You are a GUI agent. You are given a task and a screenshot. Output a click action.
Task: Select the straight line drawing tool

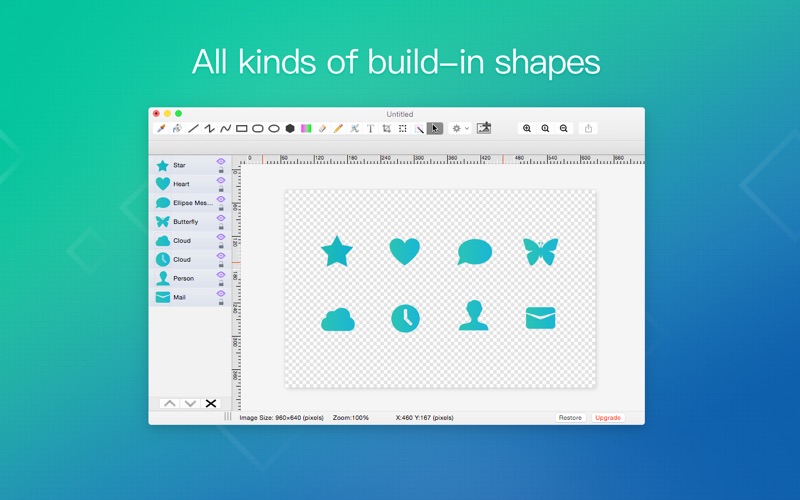point(193,128)
